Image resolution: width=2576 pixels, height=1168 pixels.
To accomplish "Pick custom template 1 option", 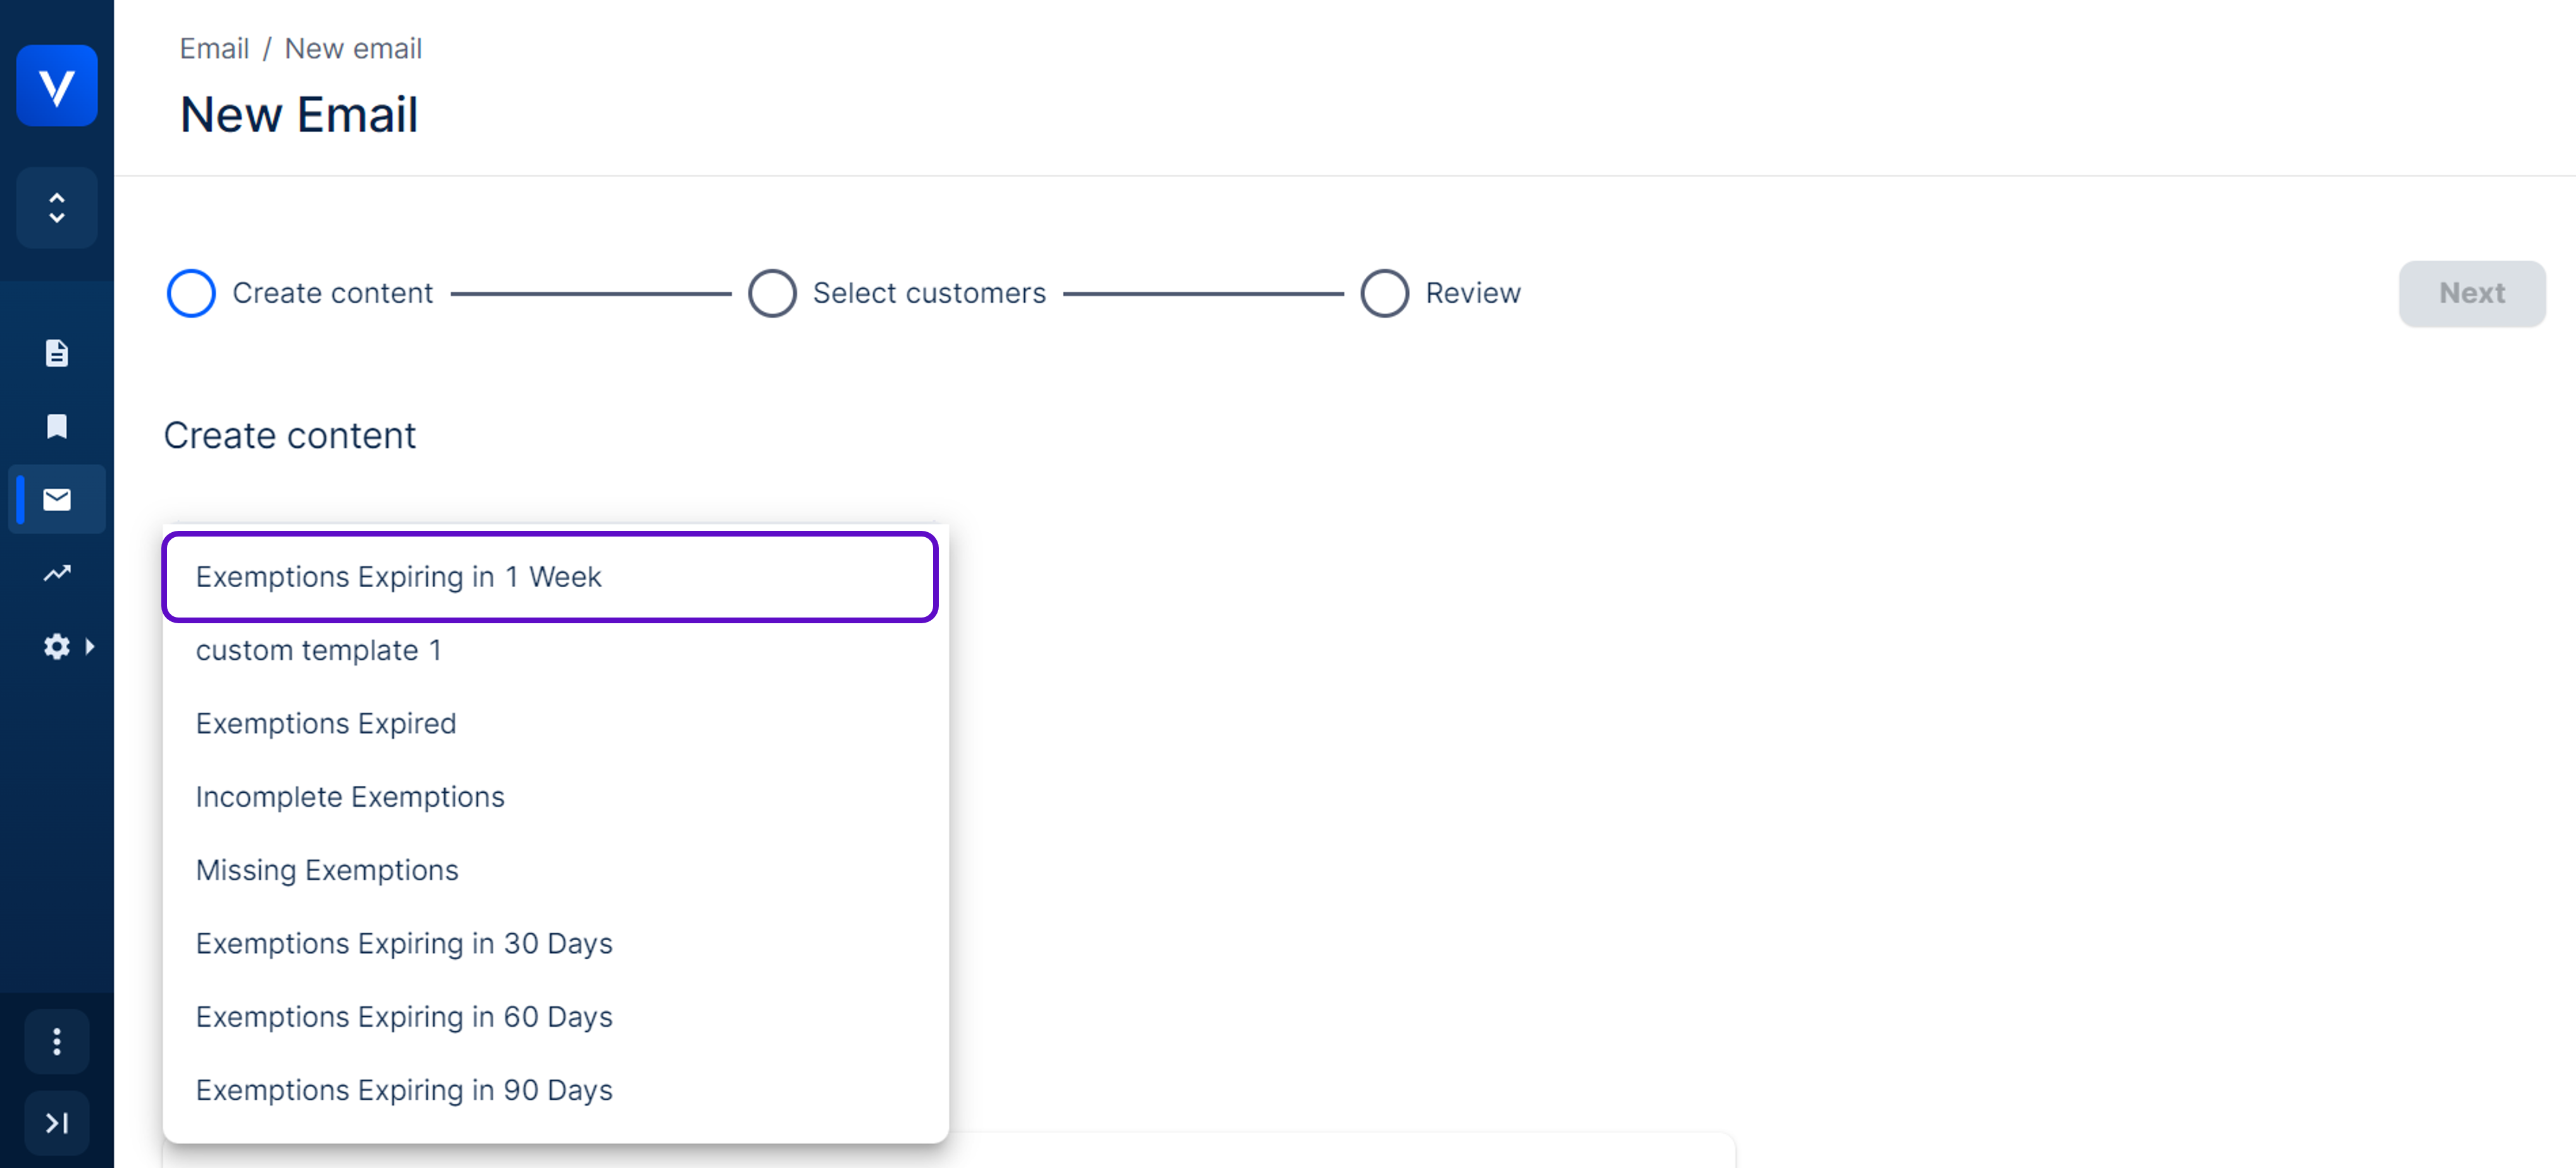I will click(x=319, y=651).
